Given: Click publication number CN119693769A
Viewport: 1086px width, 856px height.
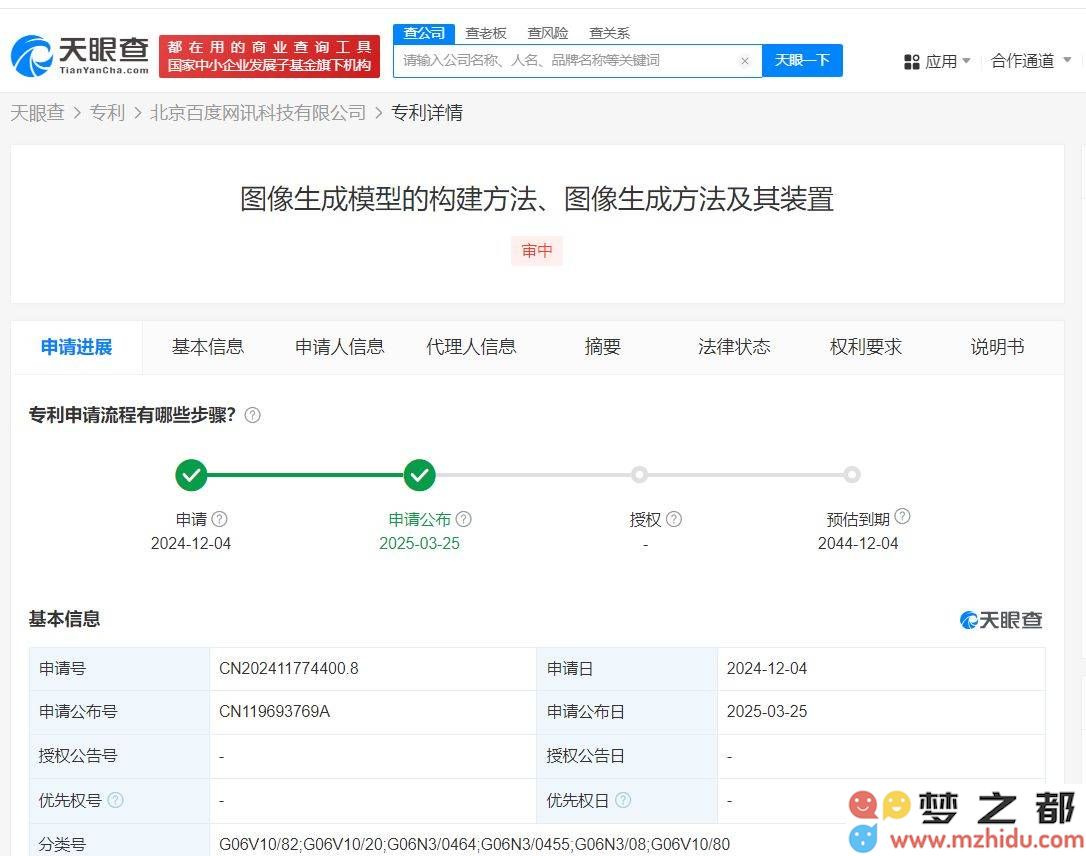Looking at the screenshot, I should pyautogui.click(x=274, y=711).
